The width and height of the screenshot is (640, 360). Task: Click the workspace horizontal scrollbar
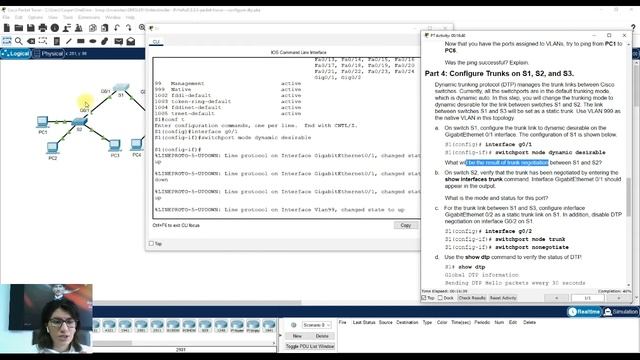pyautogui.click(x=196, y=302)
